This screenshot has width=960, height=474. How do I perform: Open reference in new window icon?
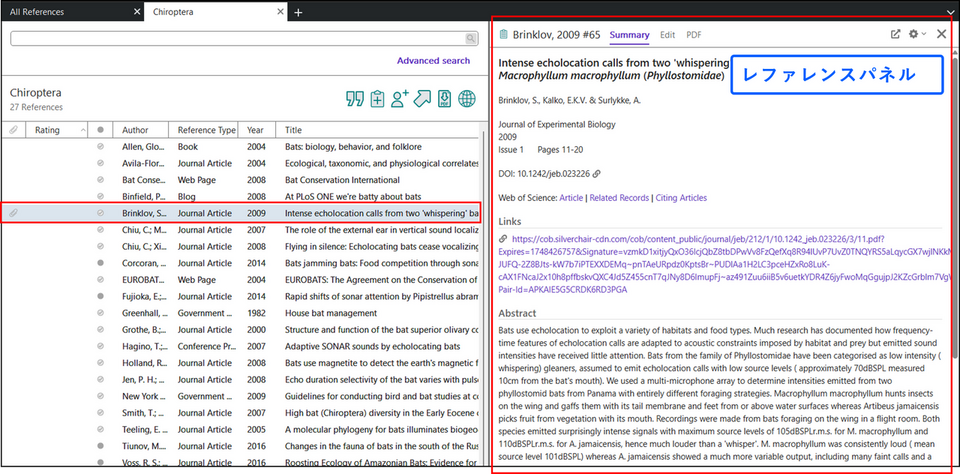[x=895, y=34]
